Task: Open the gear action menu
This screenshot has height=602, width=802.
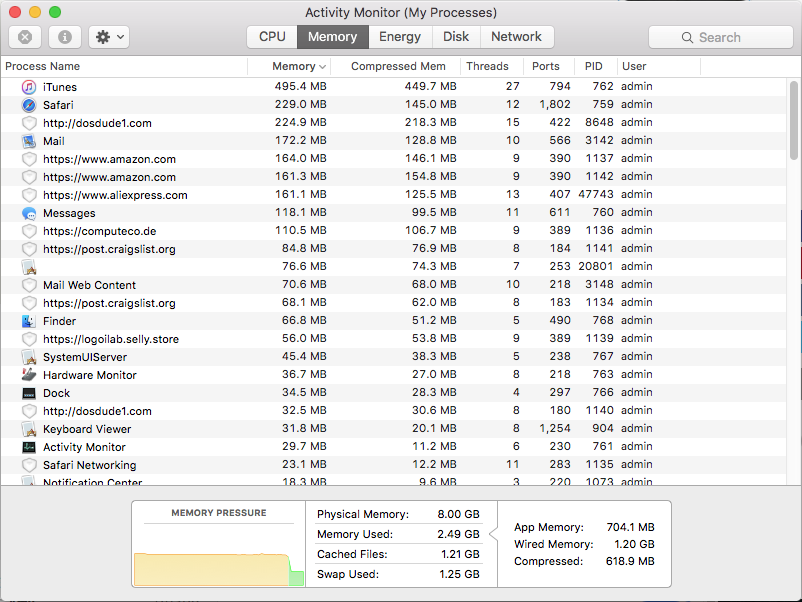Action: pos(109,37)
